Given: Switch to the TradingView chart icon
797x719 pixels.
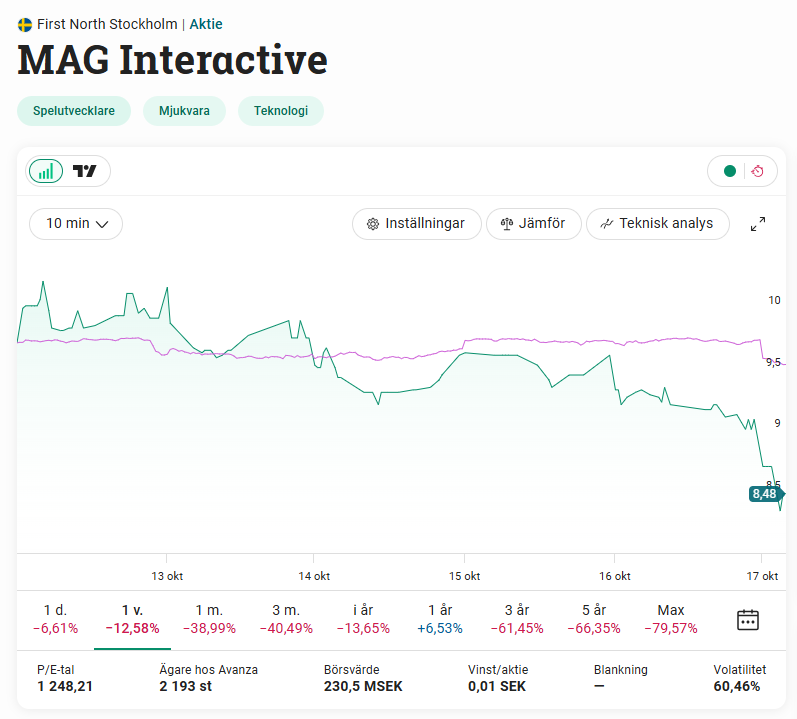Looking at the screenshot, I should (x=84, y=171).
